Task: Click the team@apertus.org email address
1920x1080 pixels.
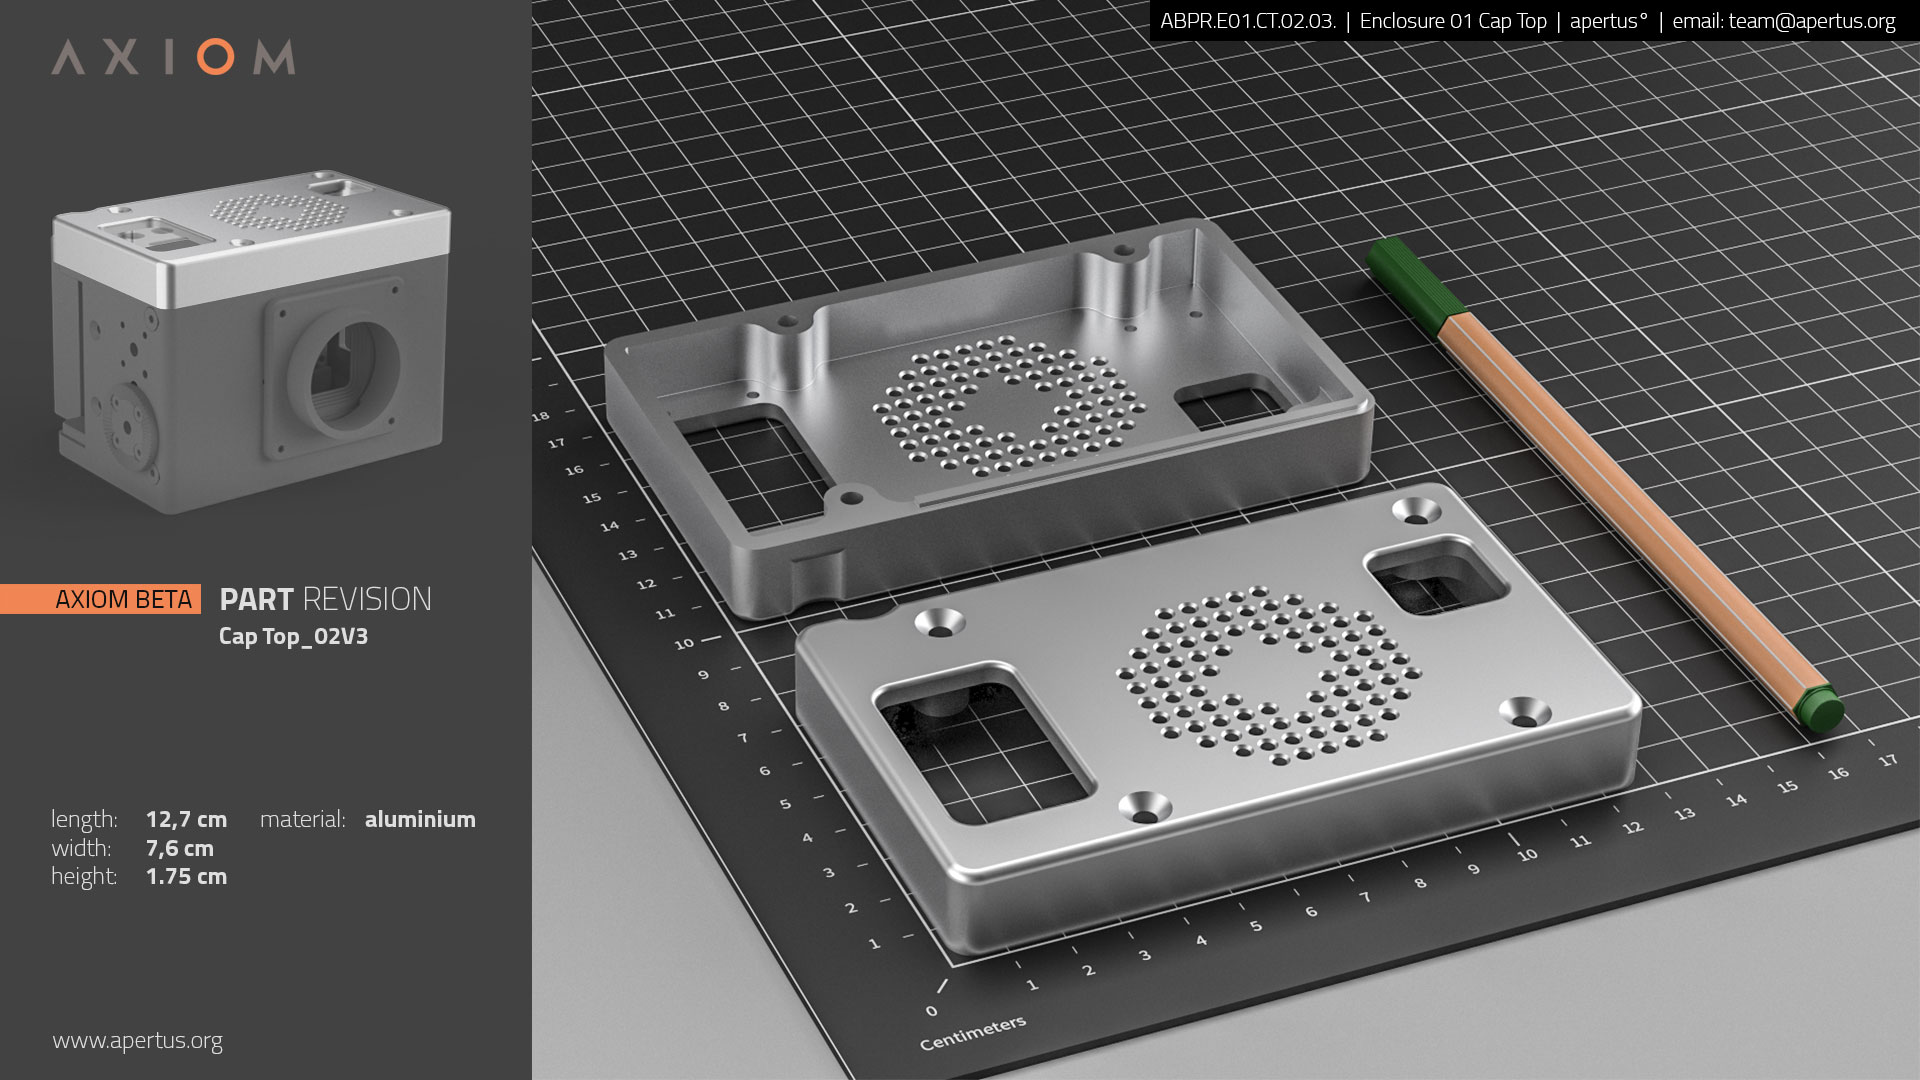Action: point(1811,21)
